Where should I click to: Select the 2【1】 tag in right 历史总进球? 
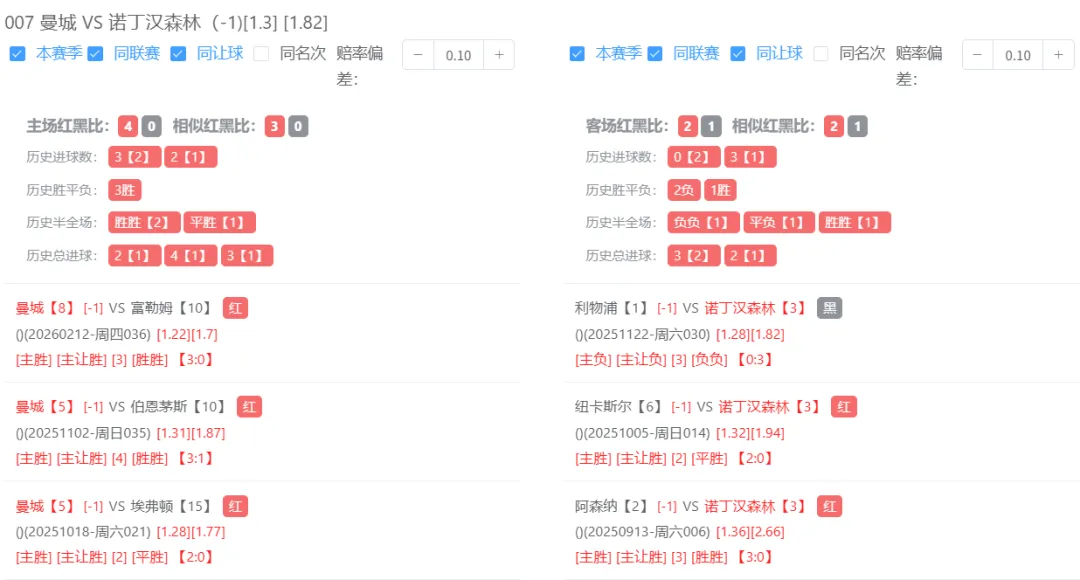pos(750,256)
